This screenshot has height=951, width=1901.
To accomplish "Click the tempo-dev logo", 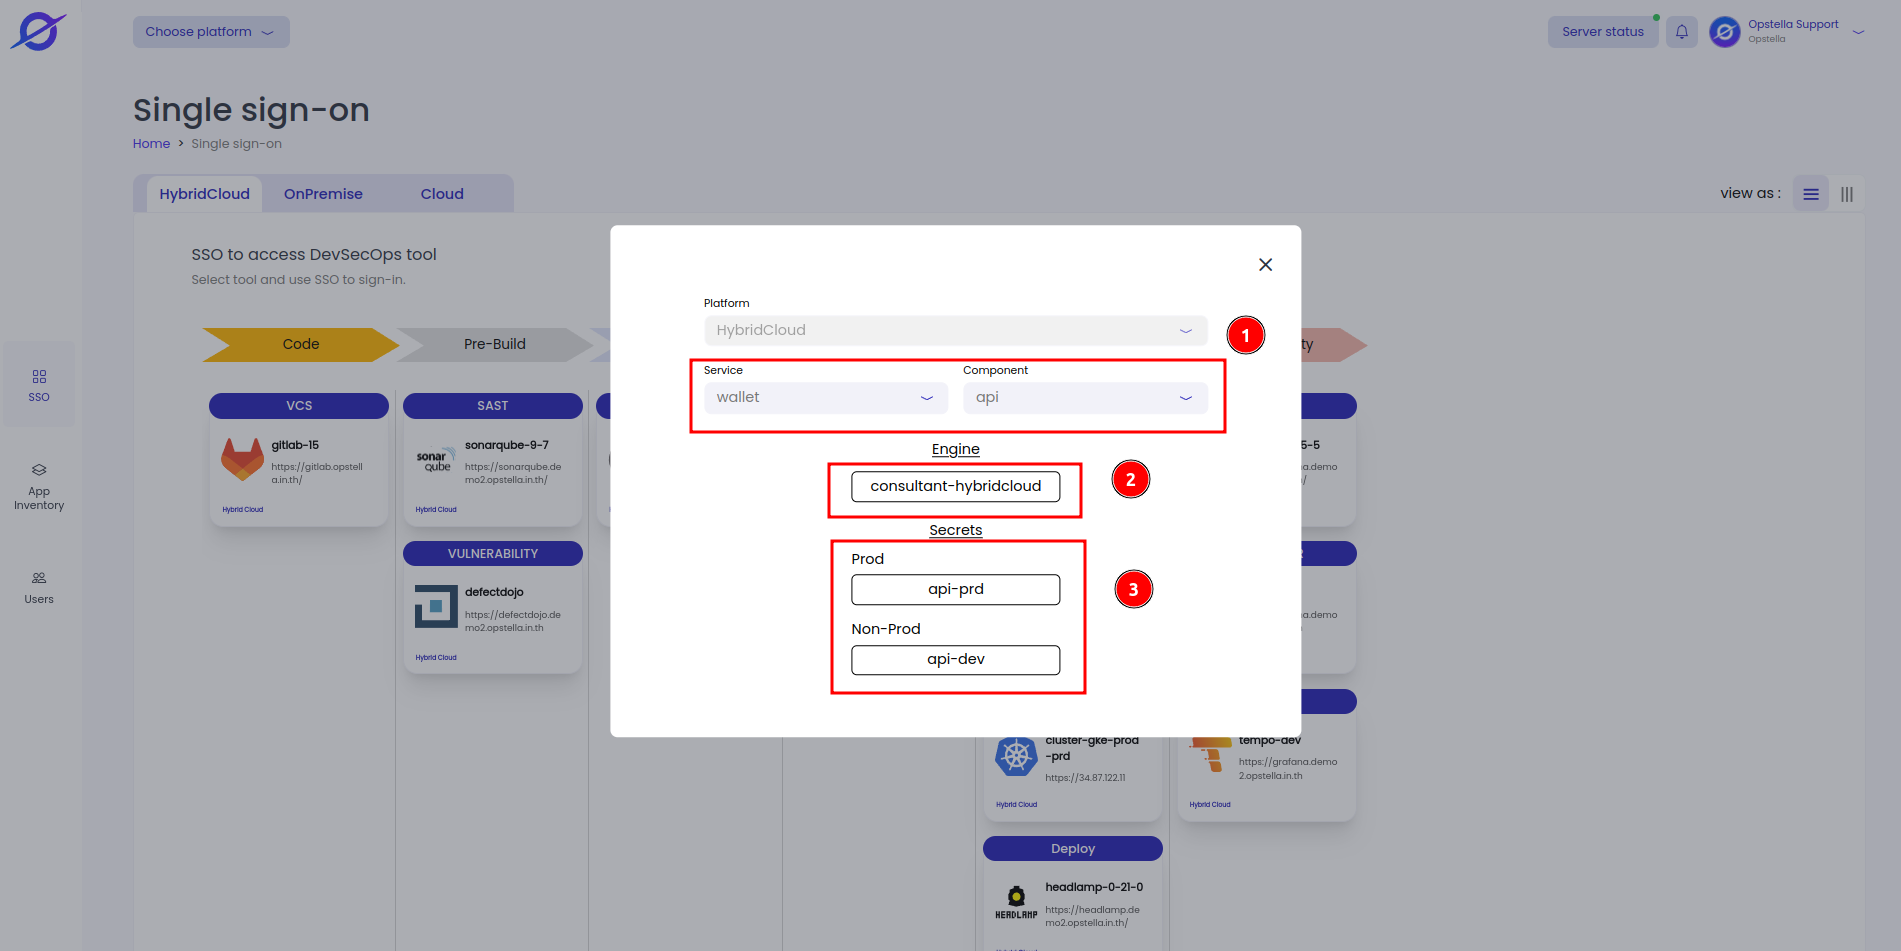I will coord(1211,755).
